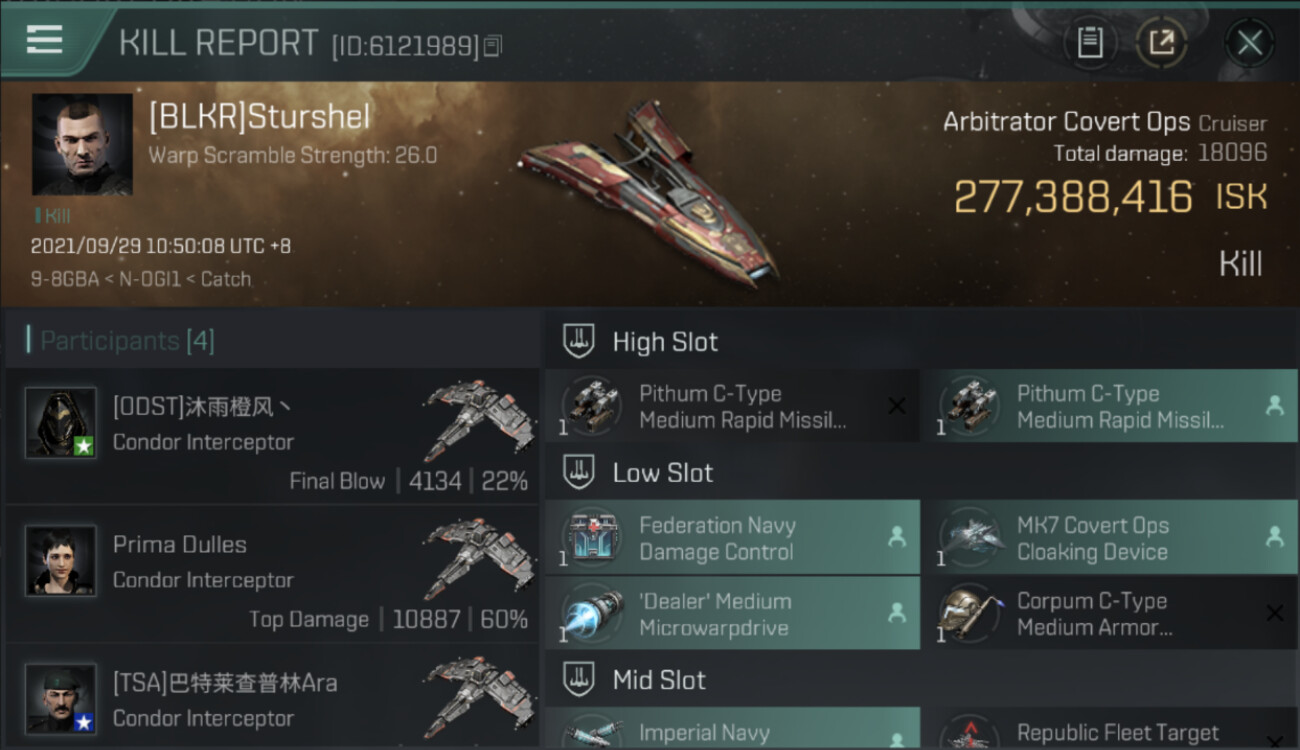Close the kill report window
The image size is (1300, 750).
[x=1249, y=43]
